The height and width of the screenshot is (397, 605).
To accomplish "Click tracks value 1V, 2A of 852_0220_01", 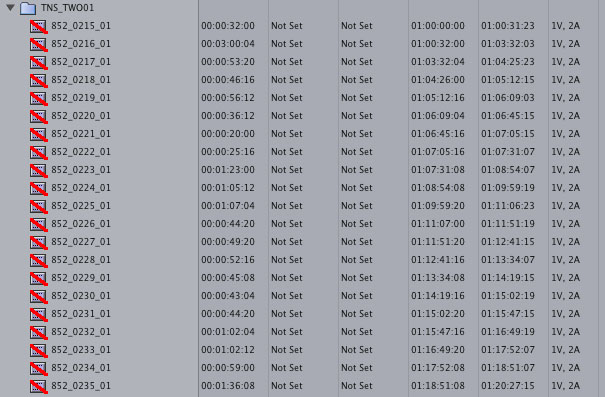I will point(566,116).
